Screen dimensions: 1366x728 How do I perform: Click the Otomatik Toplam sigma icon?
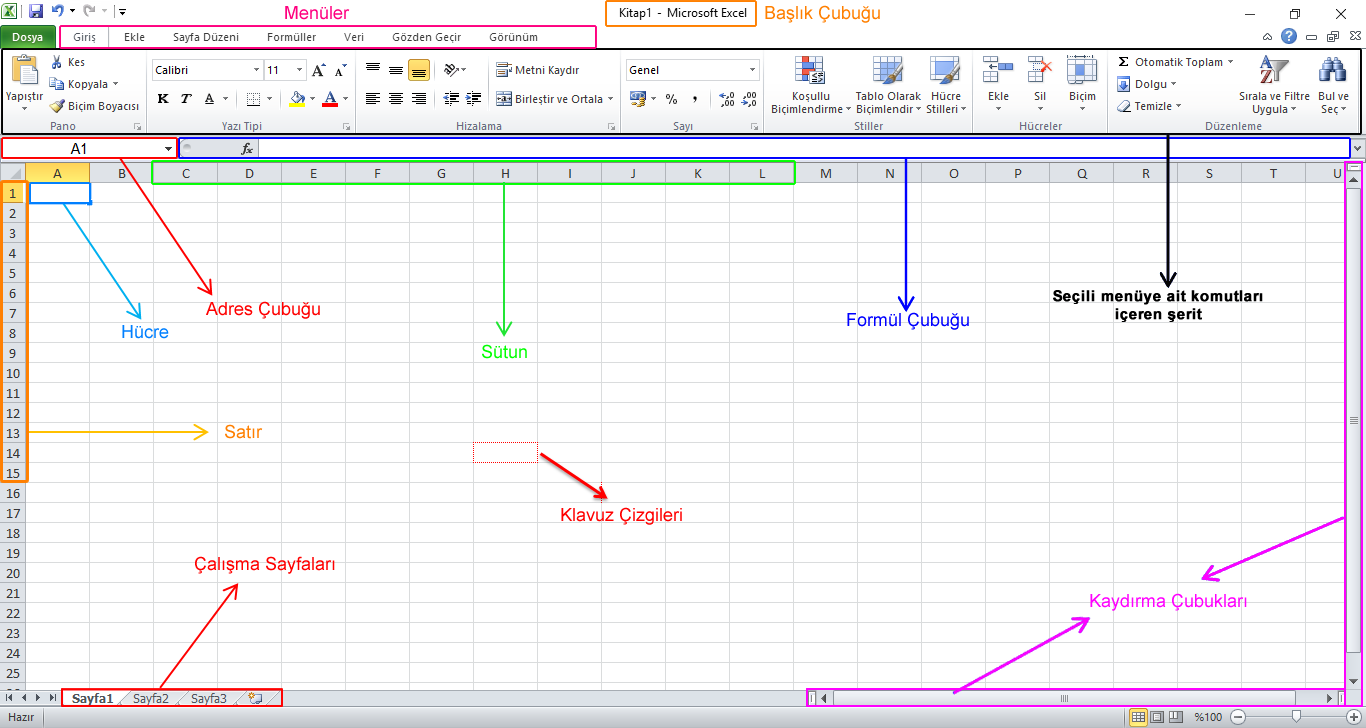pyautogui.click(x=1124, y=62)
